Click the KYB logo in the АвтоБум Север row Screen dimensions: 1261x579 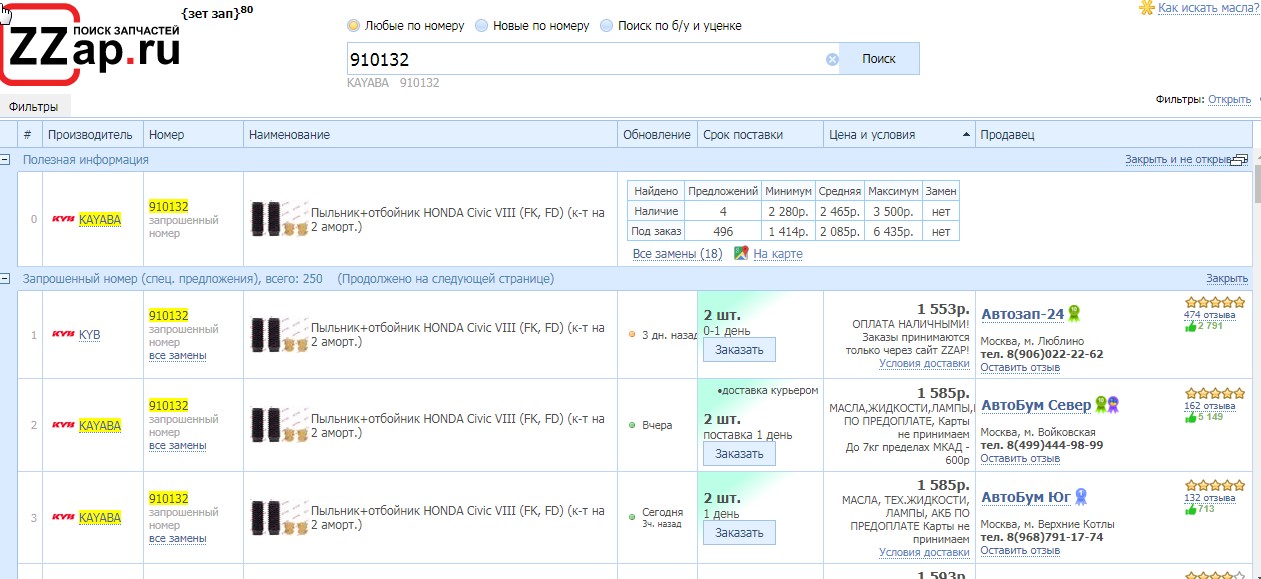(x=63, y=425)
